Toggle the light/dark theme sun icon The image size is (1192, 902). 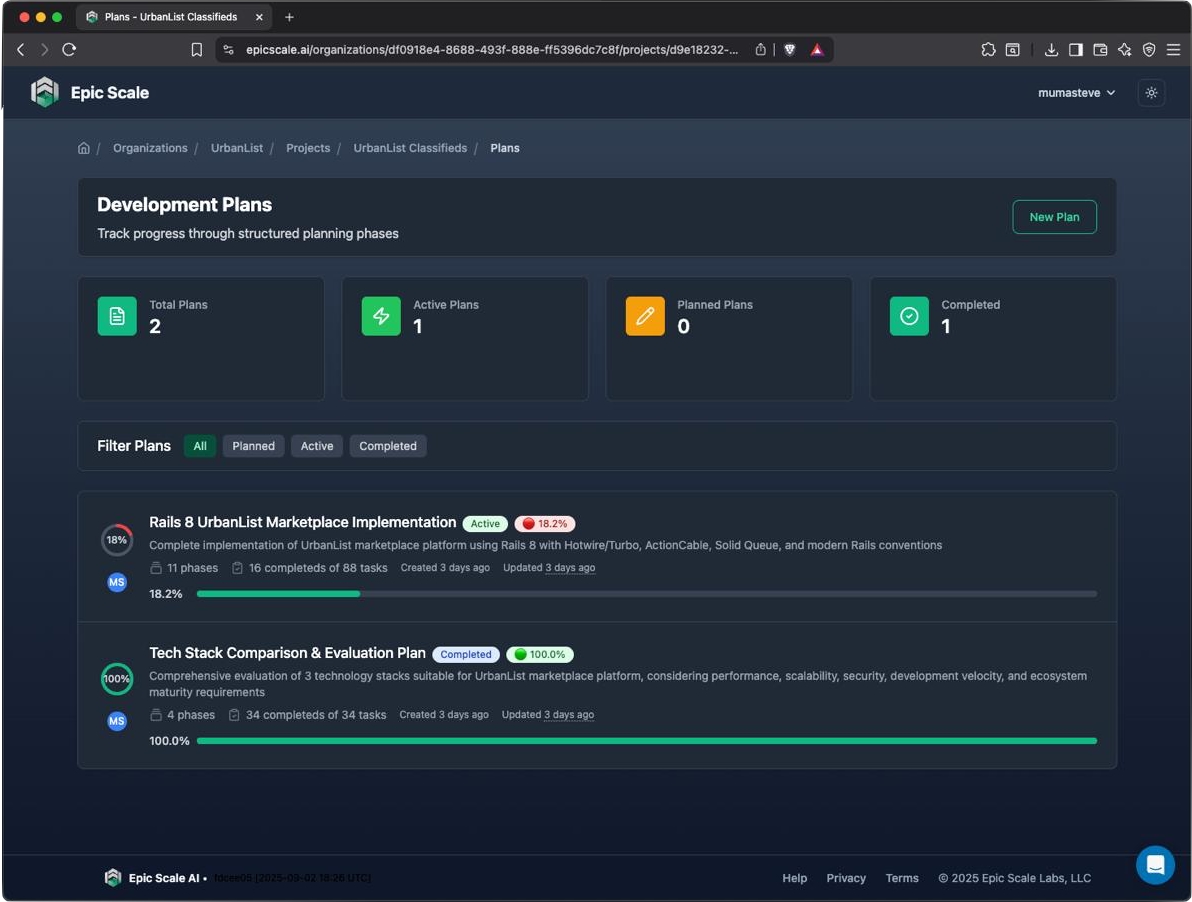pos(1151,93)
